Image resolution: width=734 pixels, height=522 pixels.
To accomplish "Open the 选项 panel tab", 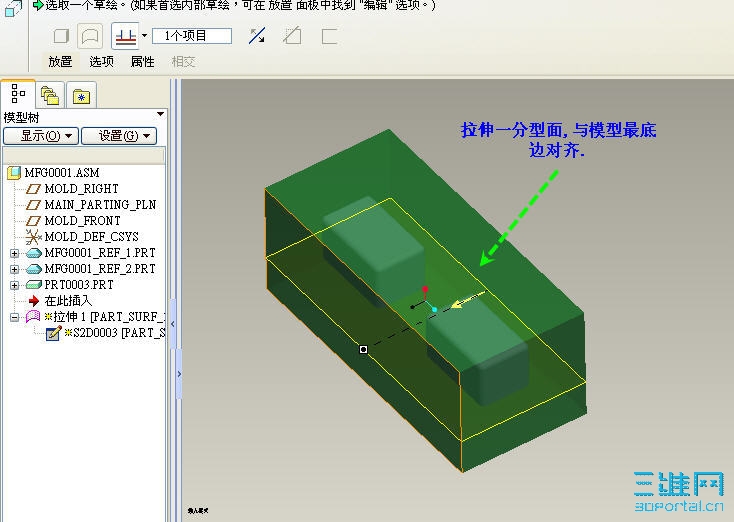I will [102, 61].
